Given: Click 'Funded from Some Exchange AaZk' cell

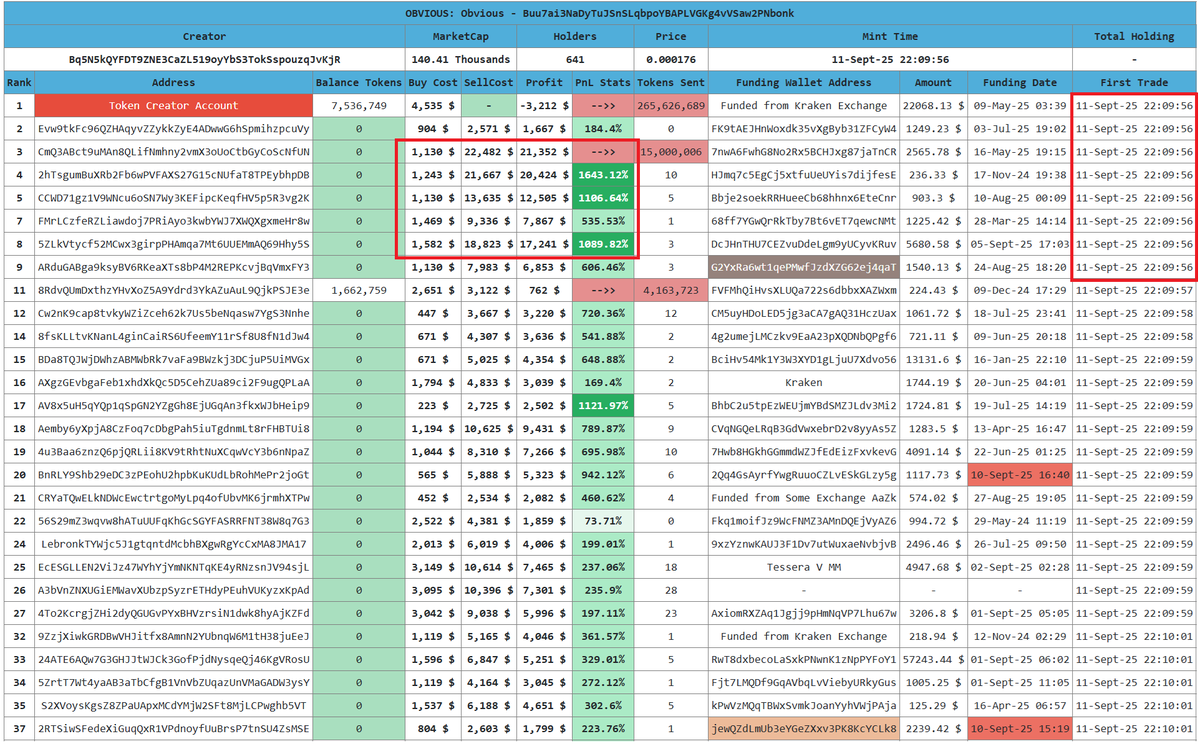Looking at the screenshot, I should pyautogui.click(x=803, y=498).
